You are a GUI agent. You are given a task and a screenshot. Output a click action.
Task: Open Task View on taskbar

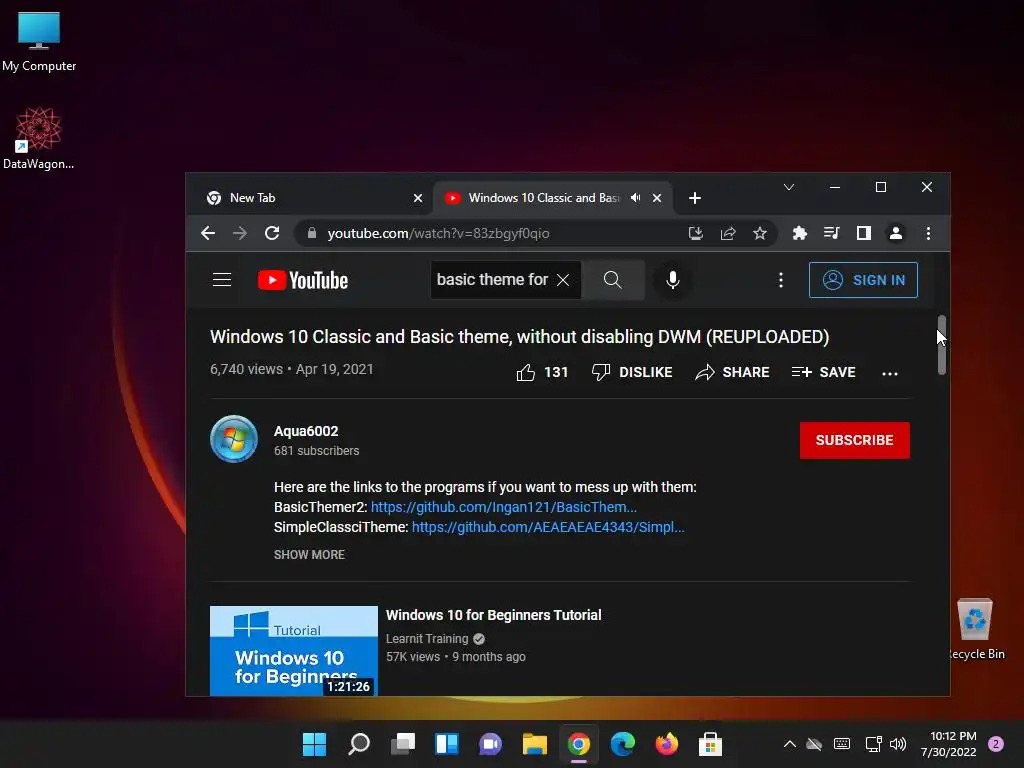(x=403, y=744)
